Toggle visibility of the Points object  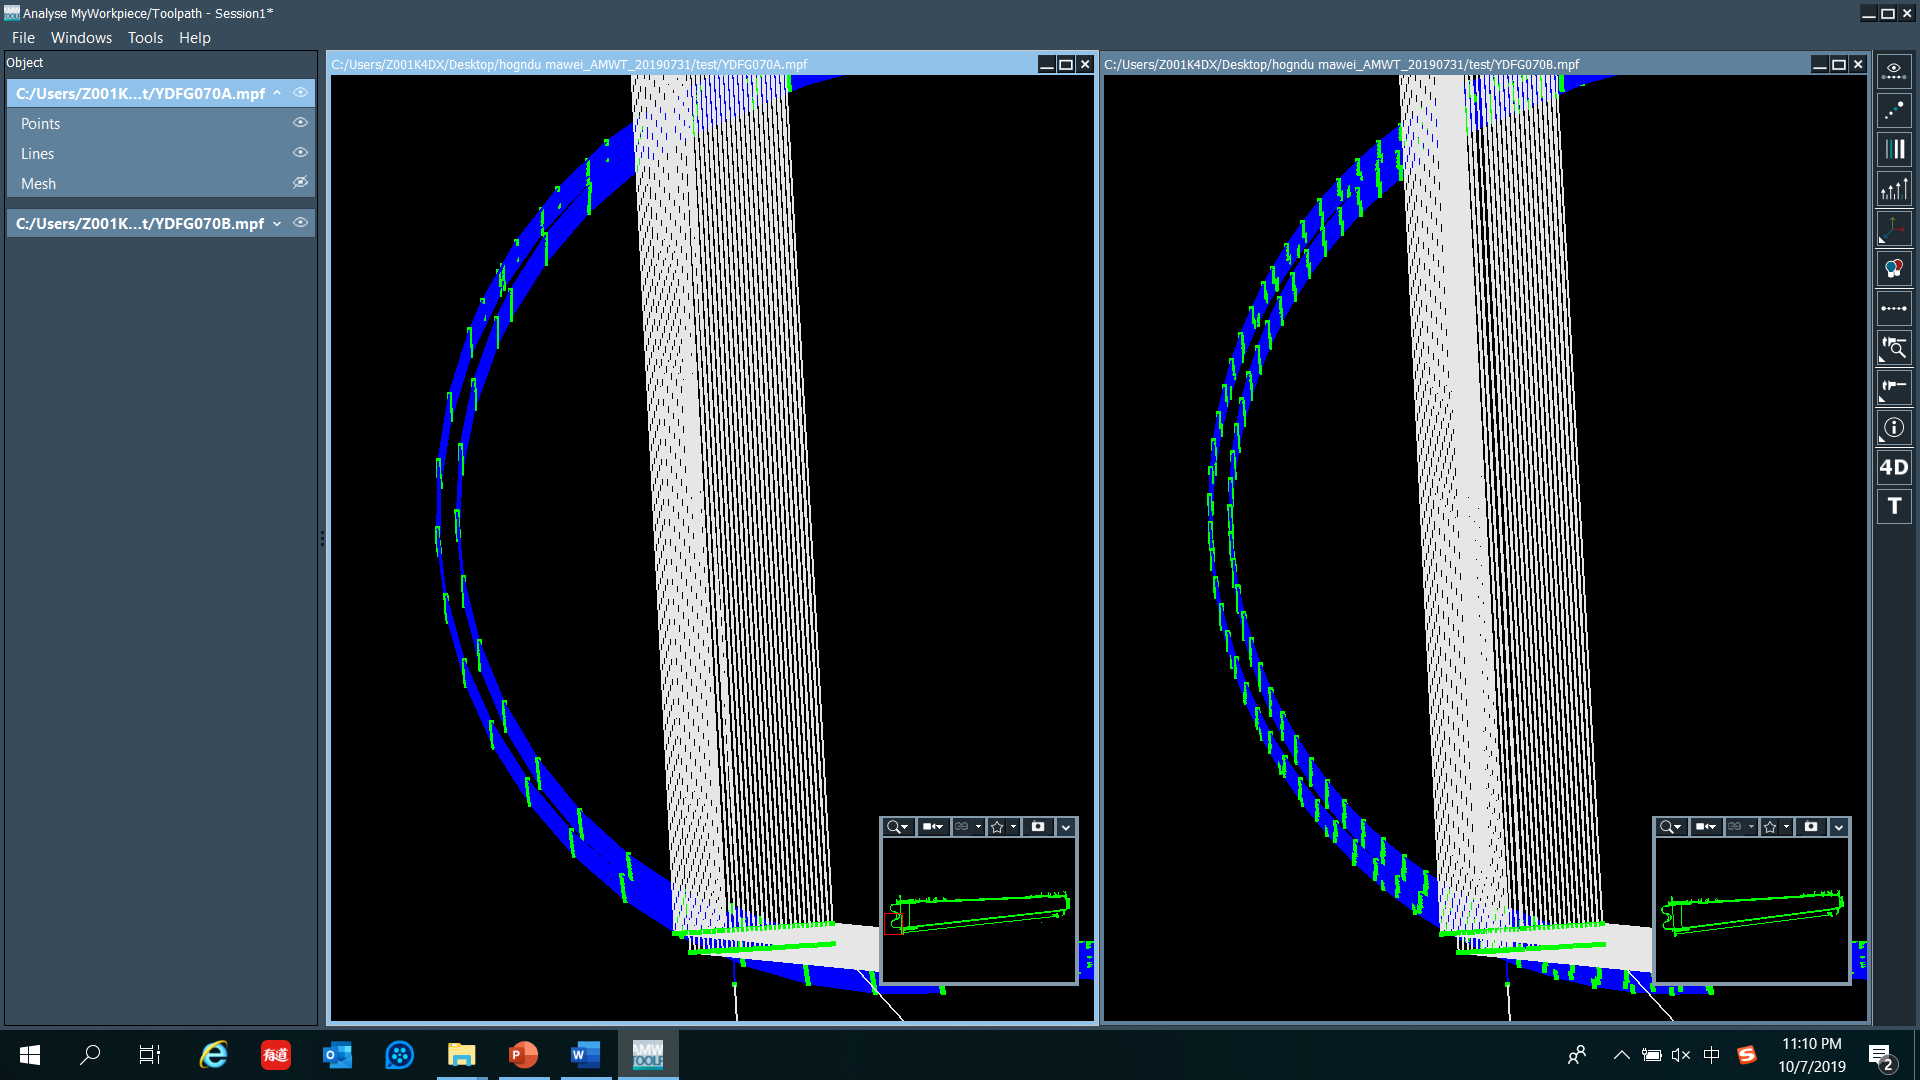coord(300,123)
